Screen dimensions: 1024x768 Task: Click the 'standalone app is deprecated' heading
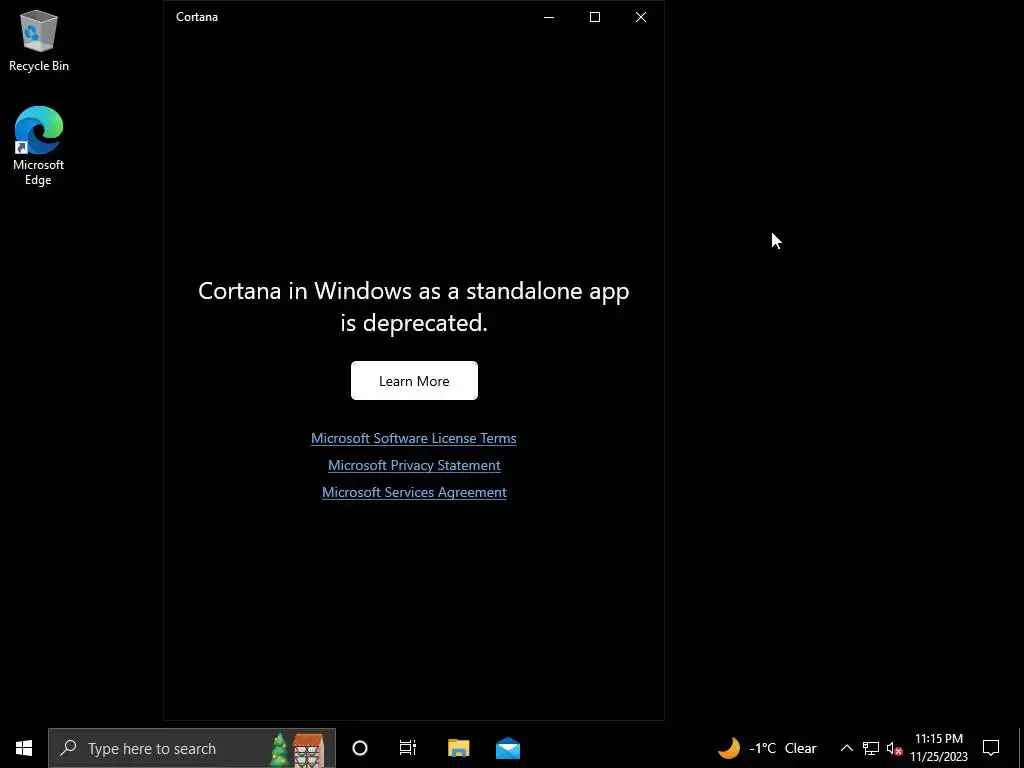click(413, 306)
